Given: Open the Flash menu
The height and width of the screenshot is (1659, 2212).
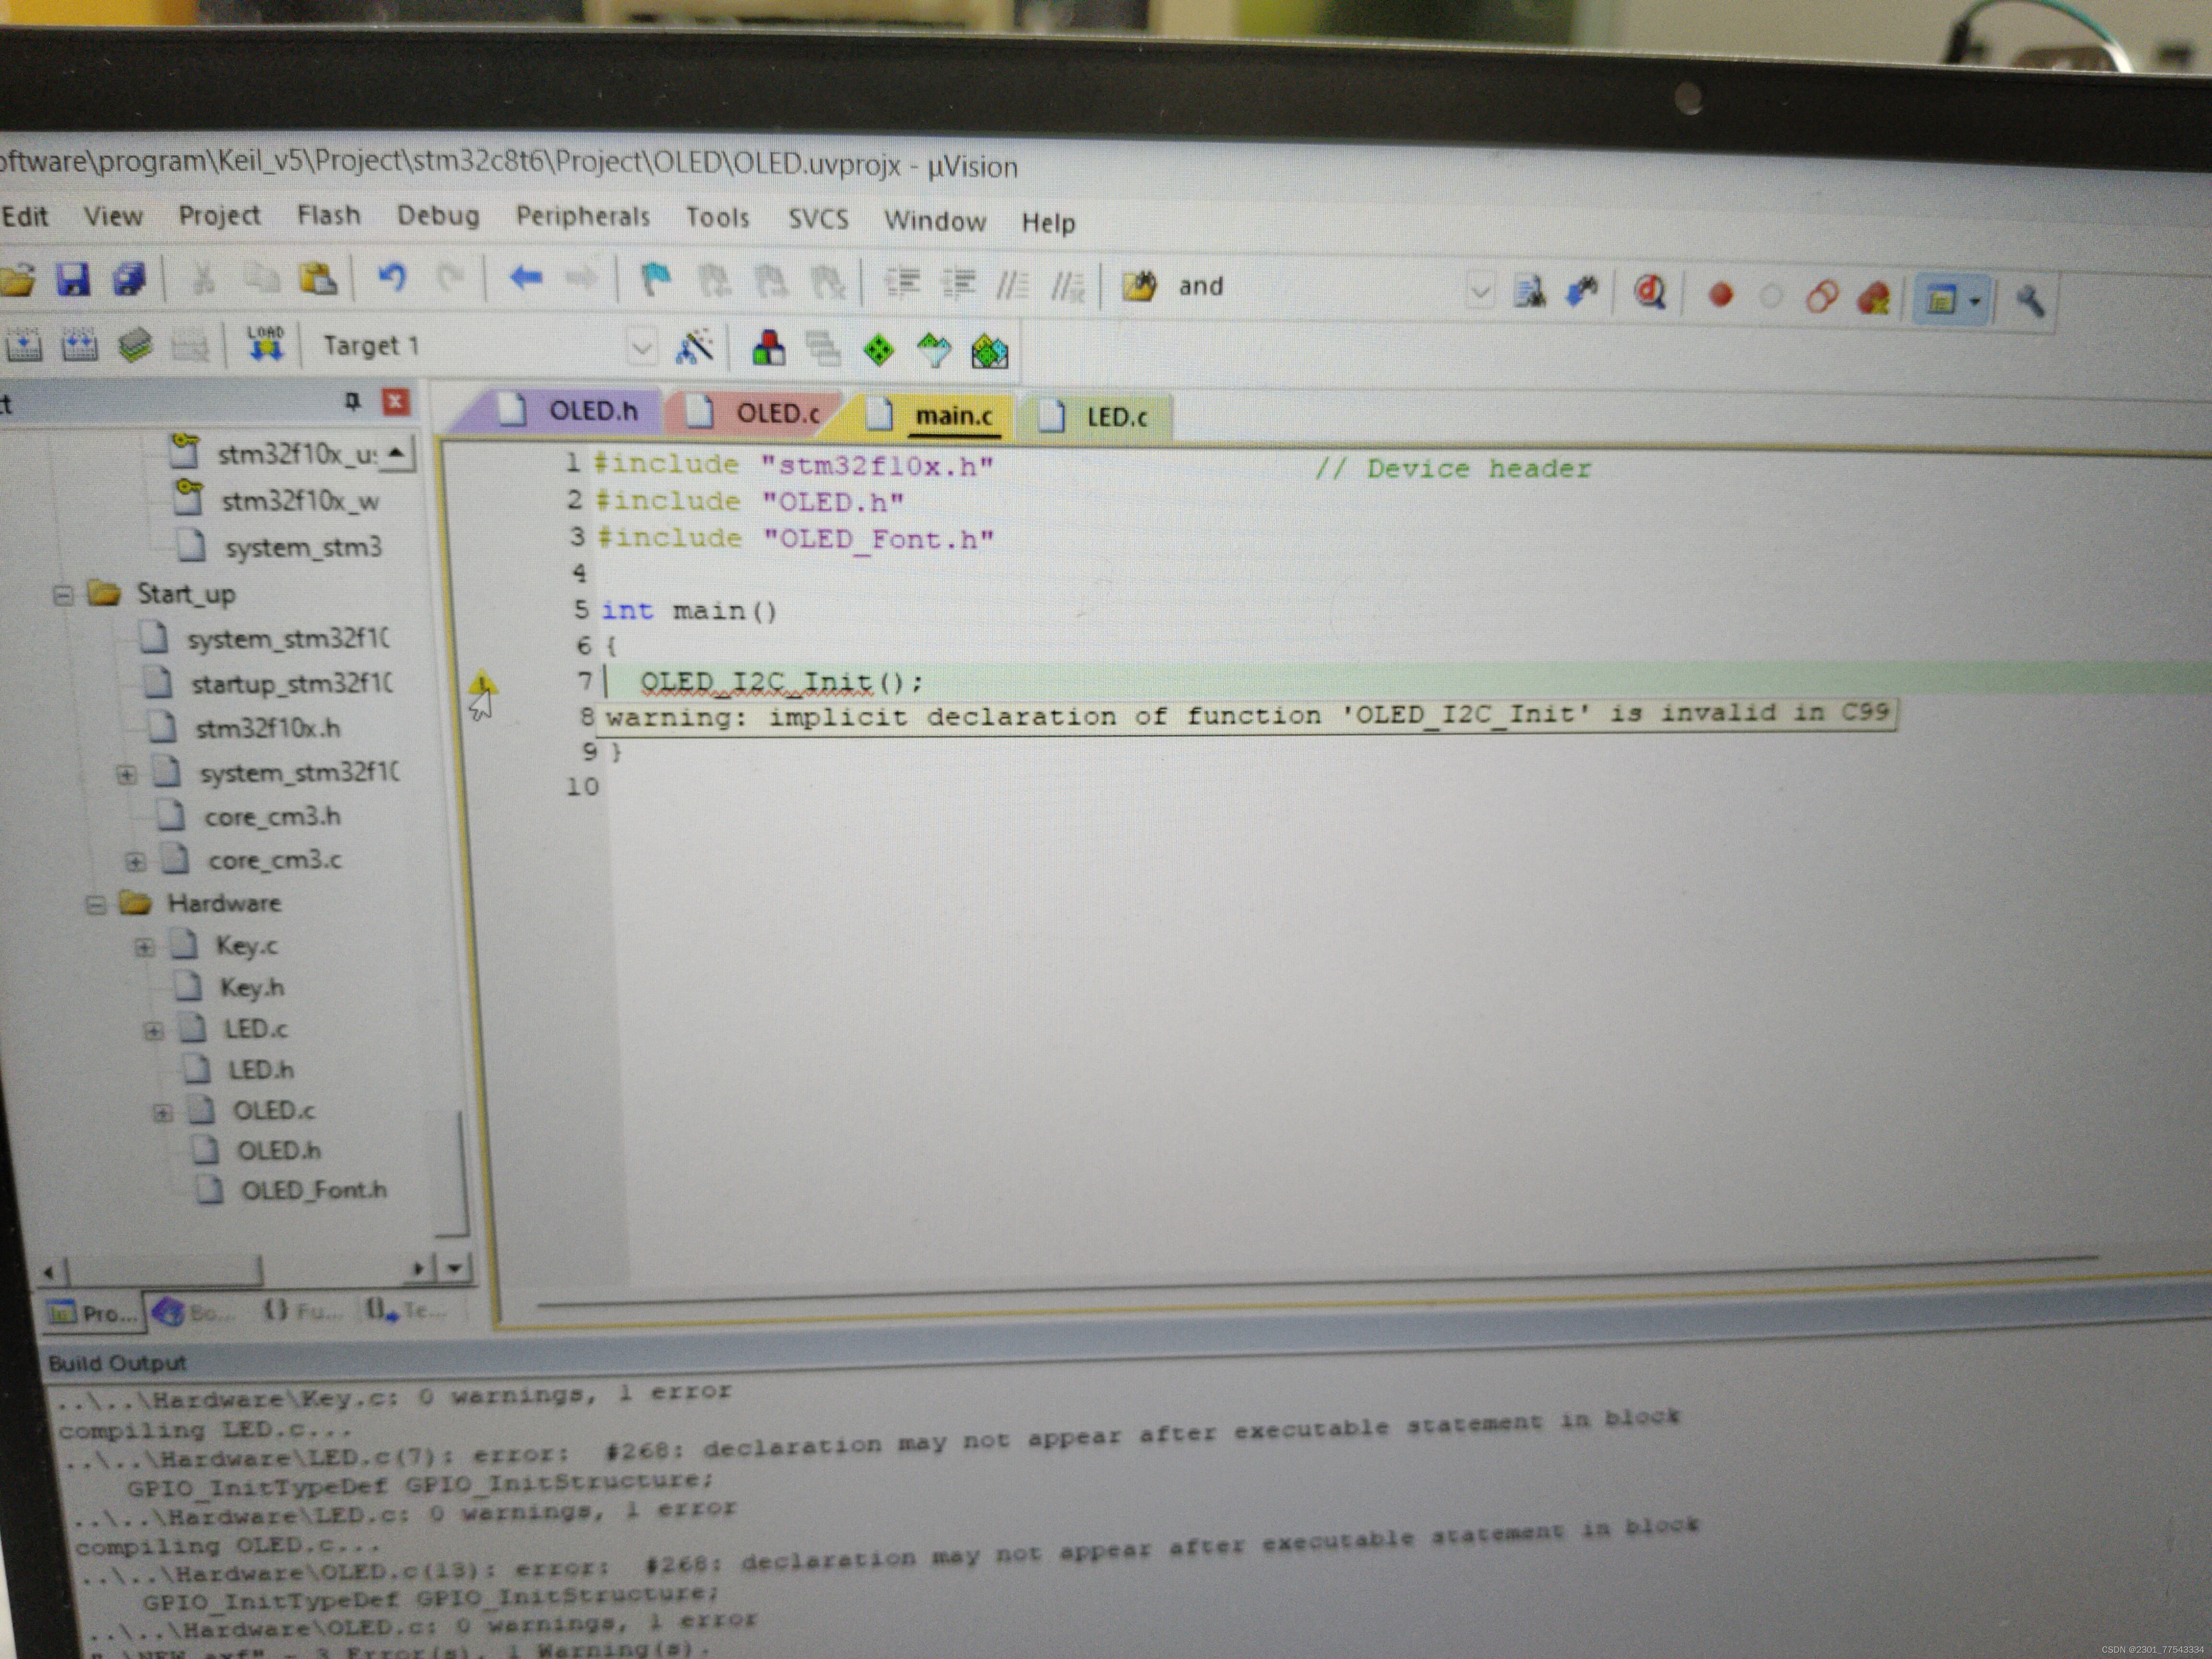Looking at the screenshot, I should click(328, 215).
